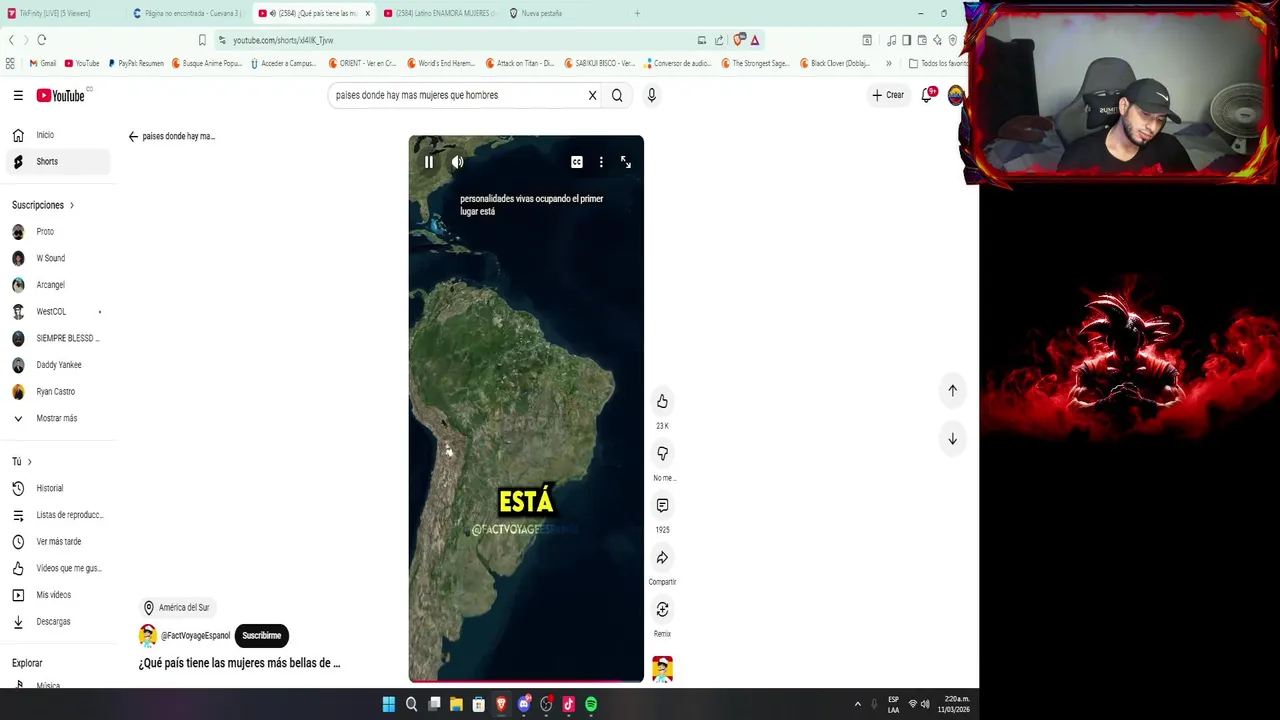Go to the YouTube home logo
The image size is (1280, 720).
click(61, 95)
